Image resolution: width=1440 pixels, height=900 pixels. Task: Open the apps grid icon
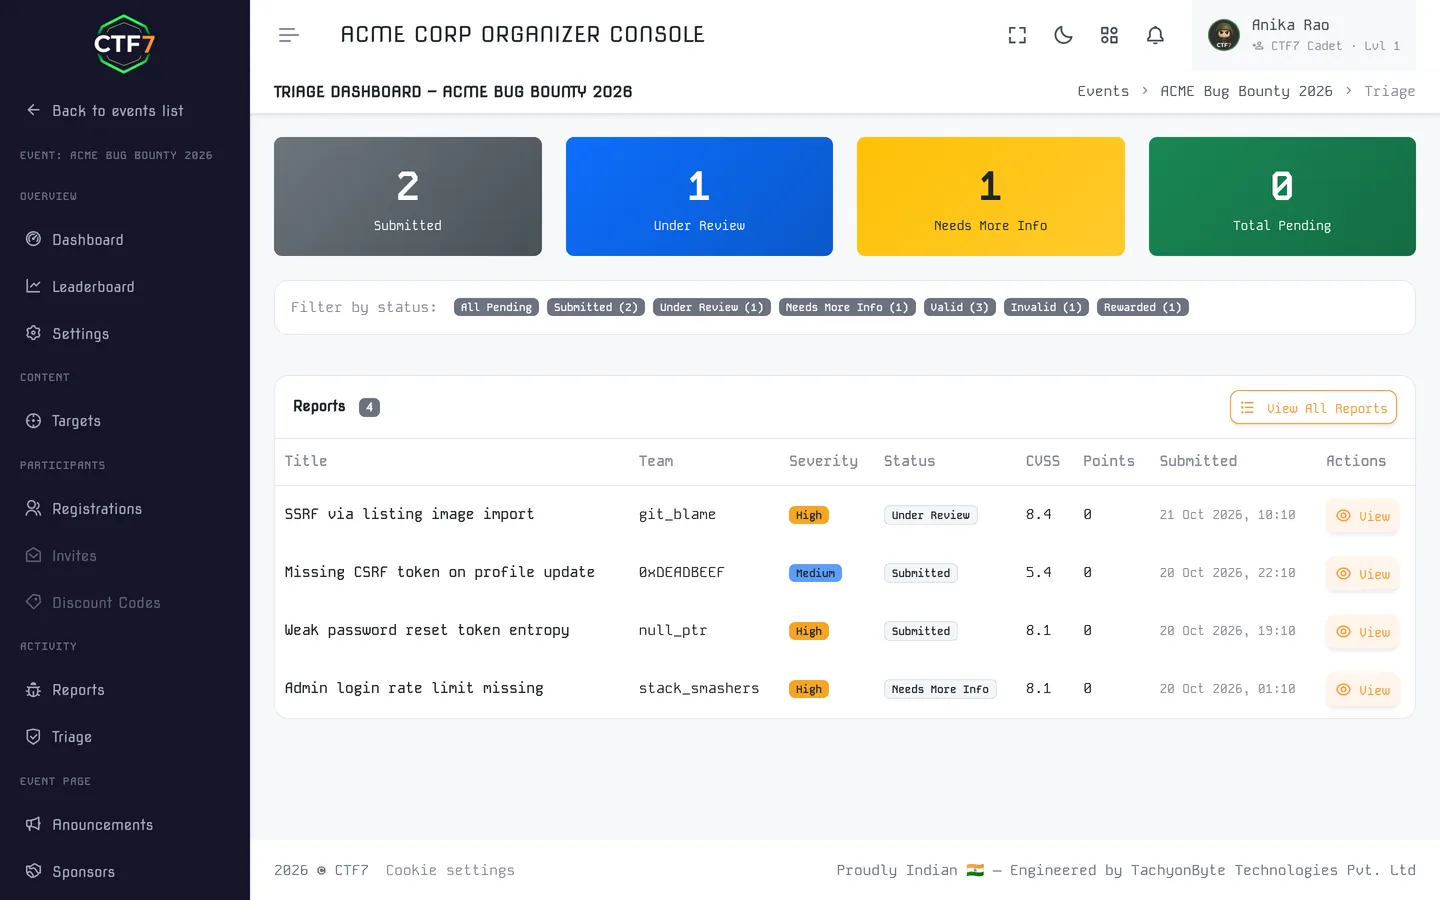pyautogui.click(x=1109, y=35)
